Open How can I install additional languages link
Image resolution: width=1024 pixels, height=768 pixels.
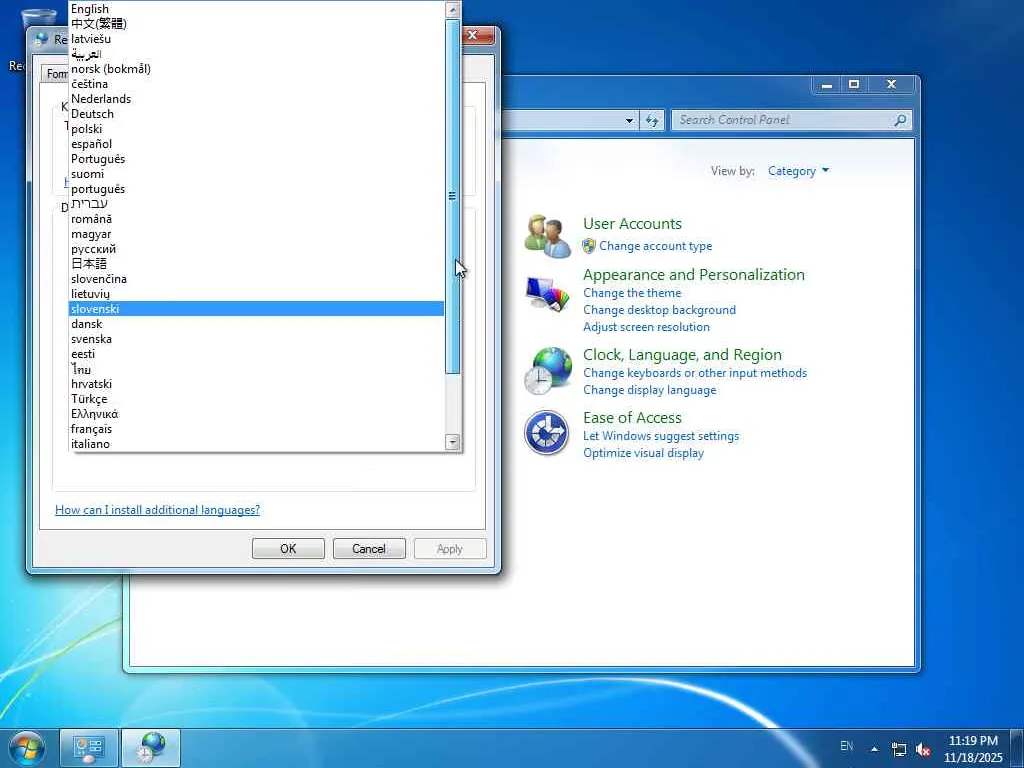(157, 509)
